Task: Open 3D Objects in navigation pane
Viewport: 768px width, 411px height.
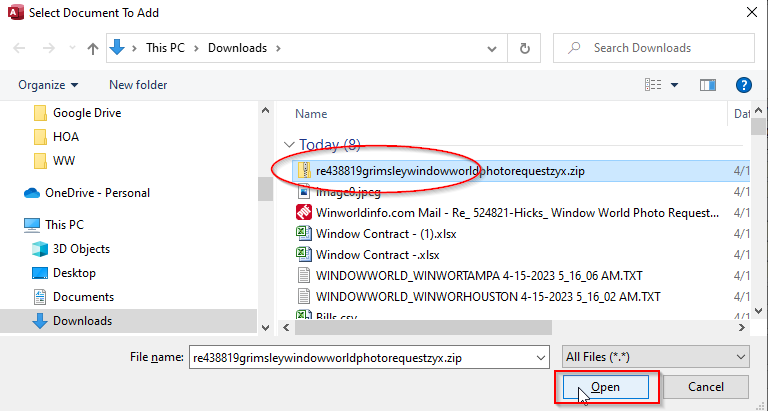Action: (71, 249)
